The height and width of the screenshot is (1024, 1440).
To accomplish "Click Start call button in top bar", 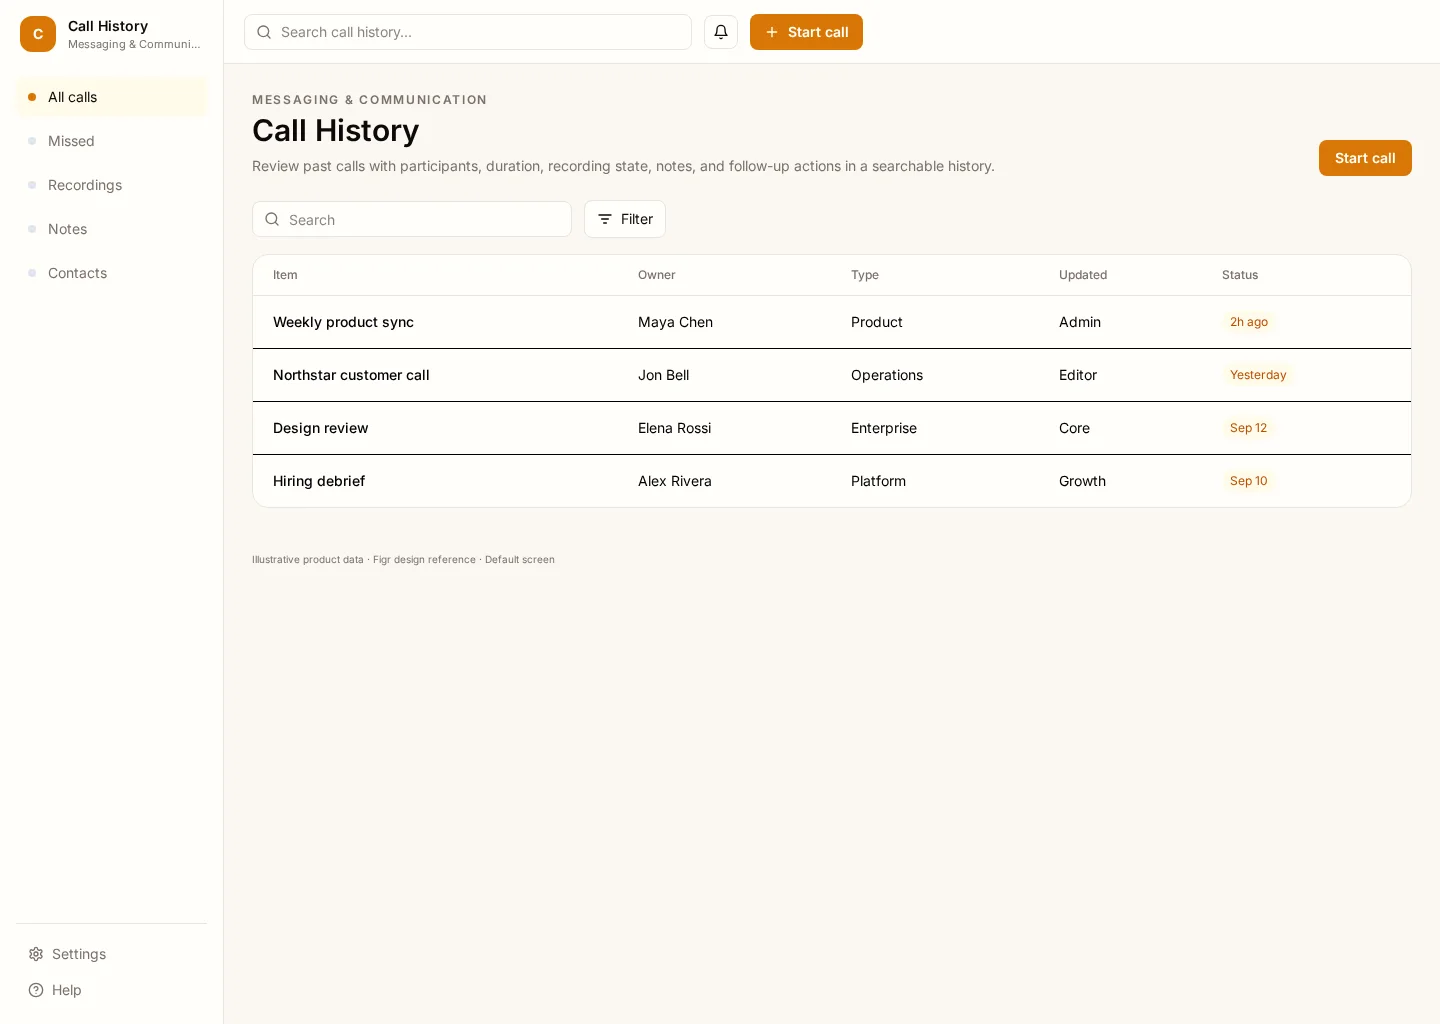I will (x=806, y=32).
